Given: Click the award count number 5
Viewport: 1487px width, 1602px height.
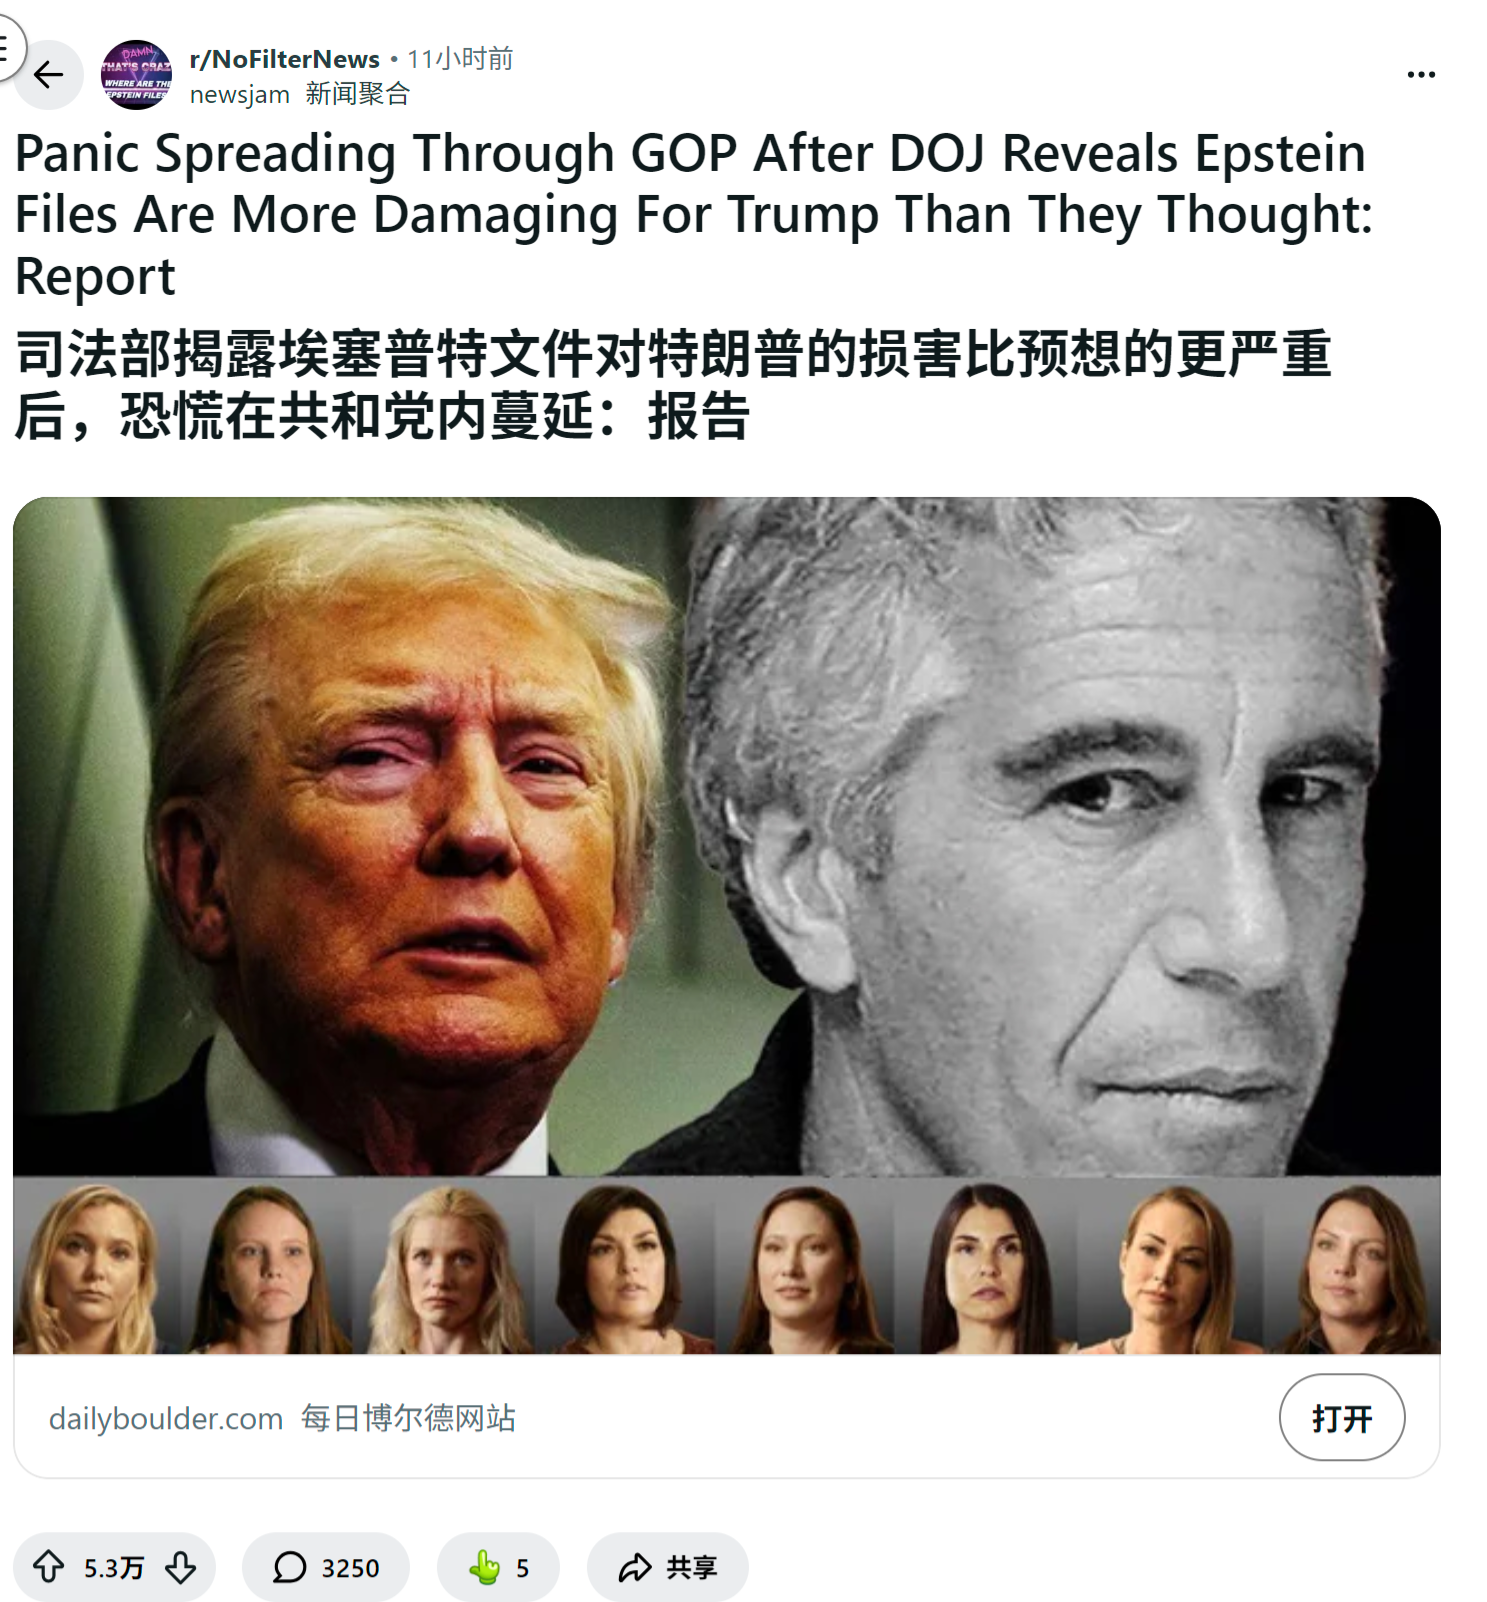Looking at the screenshot, I should (x=522, y=1568).
